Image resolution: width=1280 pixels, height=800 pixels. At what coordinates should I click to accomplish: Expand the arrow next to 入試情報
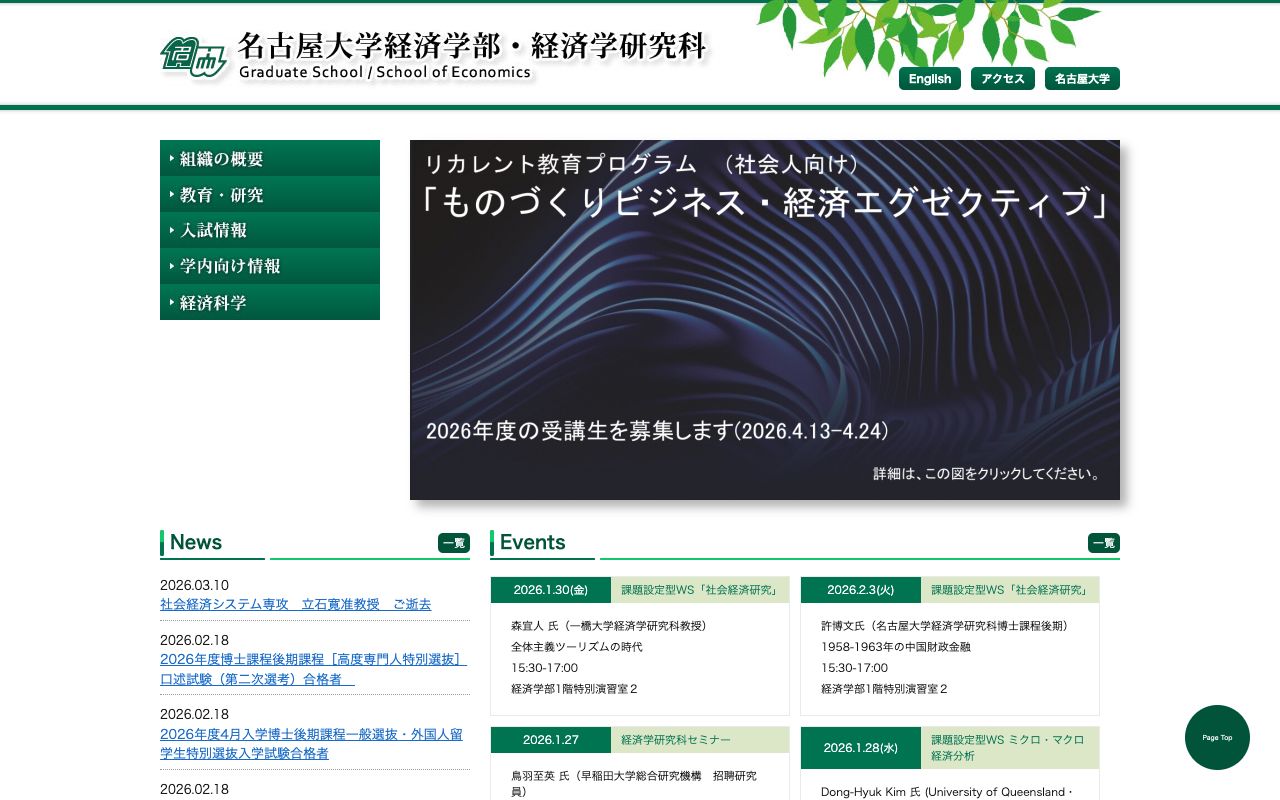coord(172,230)
